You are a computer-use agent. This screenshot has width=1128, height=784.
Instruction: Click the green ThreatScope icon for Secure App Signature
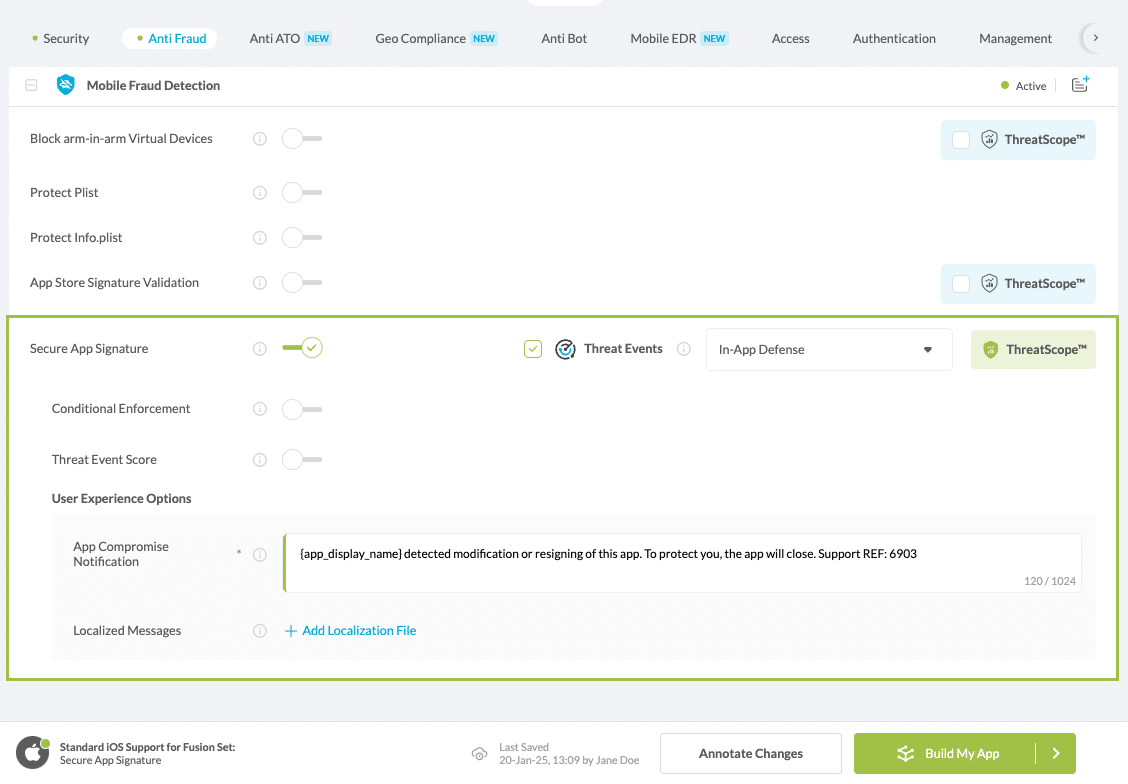coord(989,349)
